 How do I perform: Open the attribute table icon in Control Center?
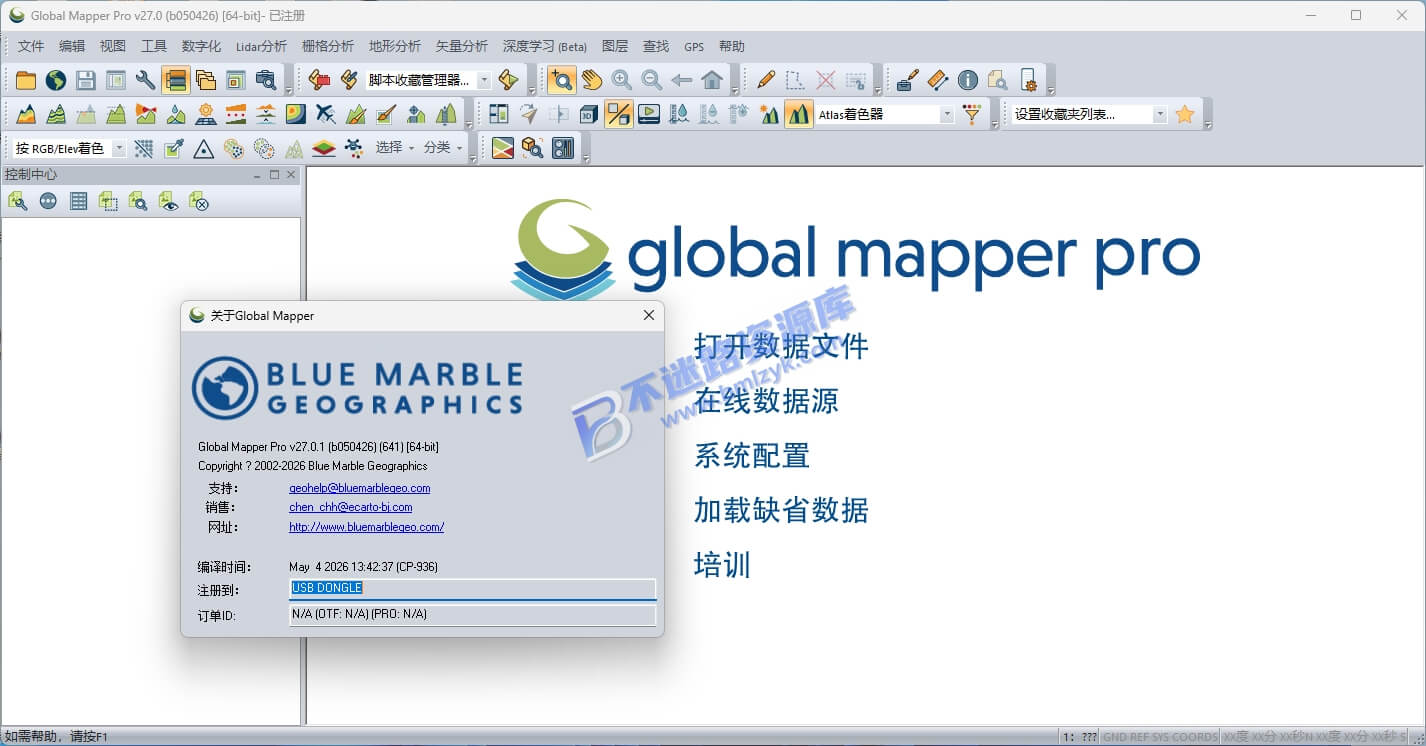78,202
